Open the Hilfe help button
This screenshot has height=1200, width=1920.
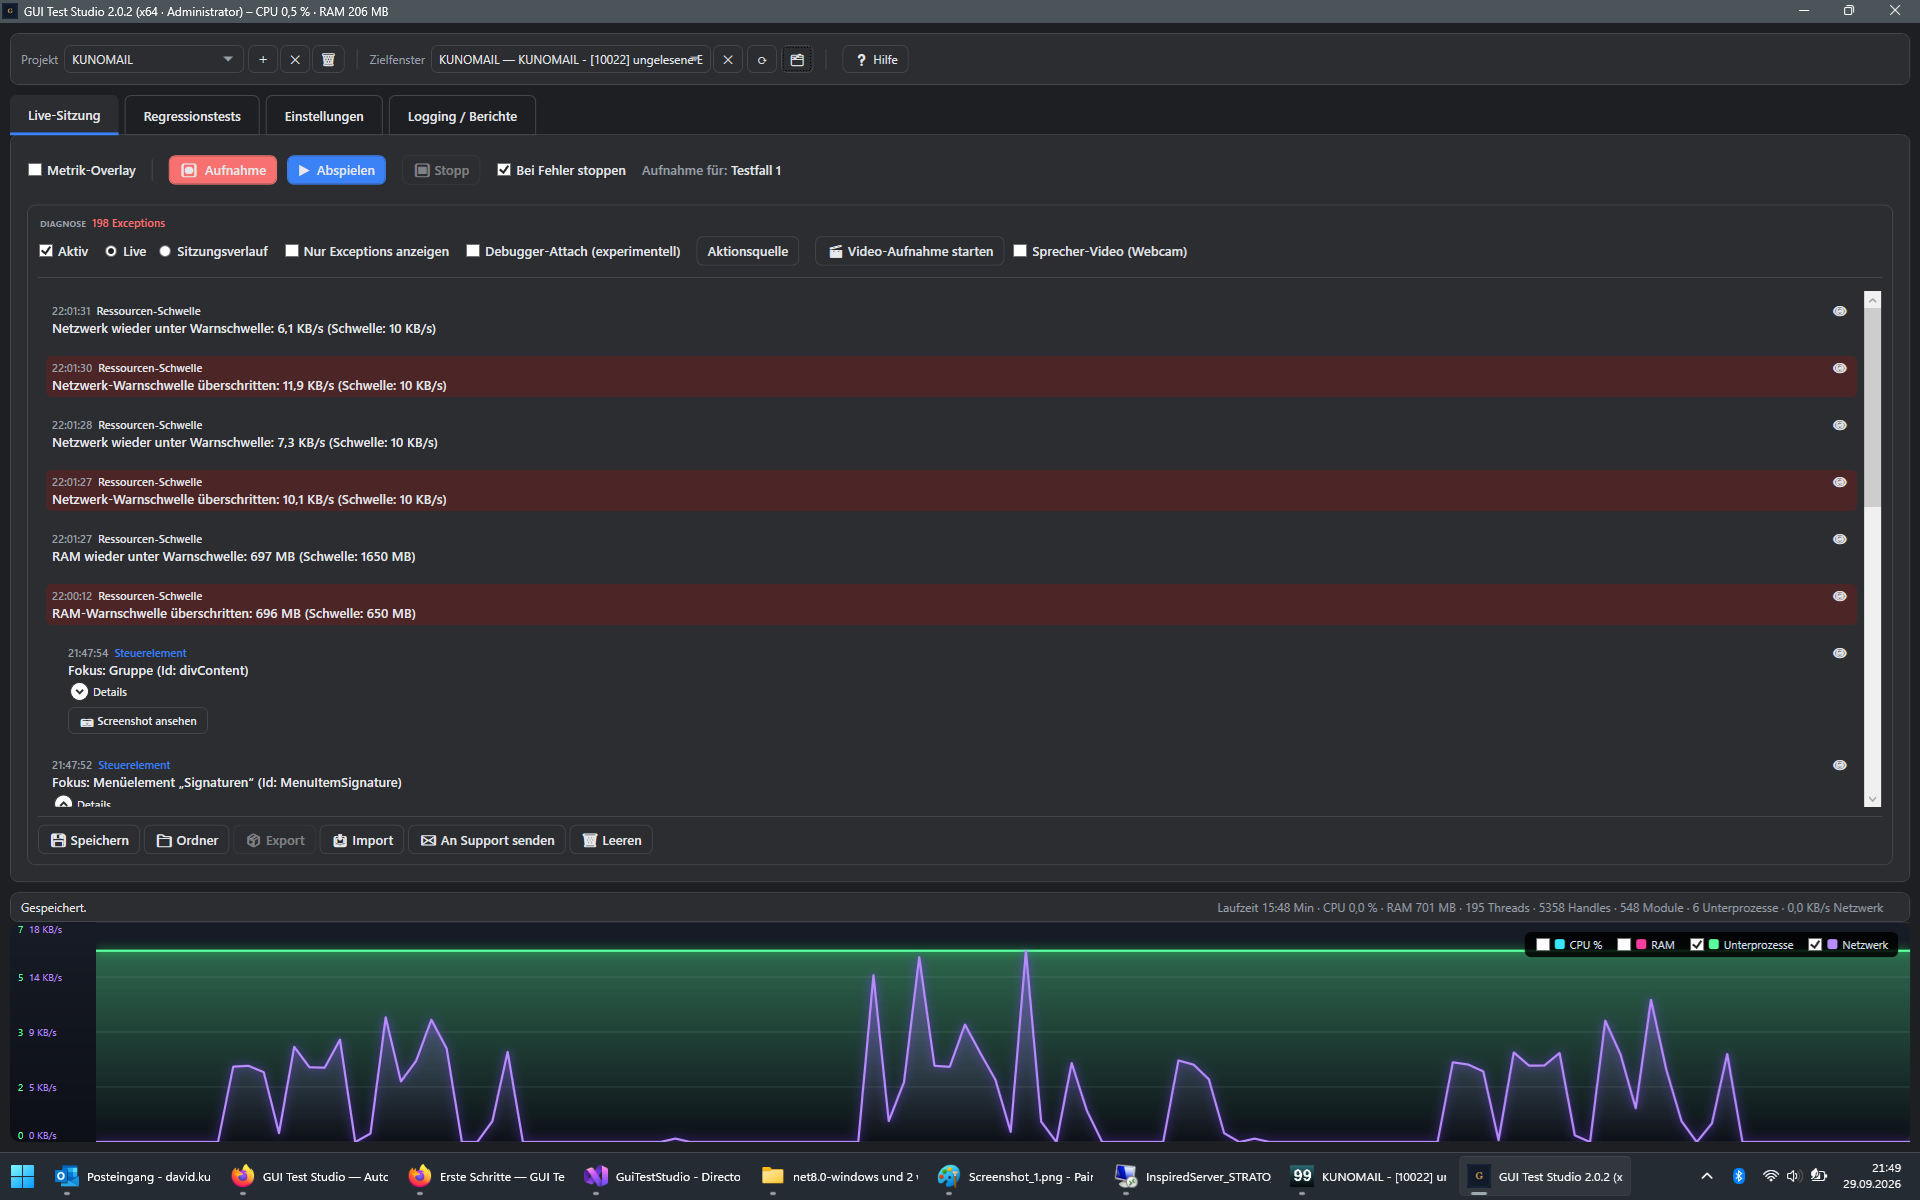point(876,60)
